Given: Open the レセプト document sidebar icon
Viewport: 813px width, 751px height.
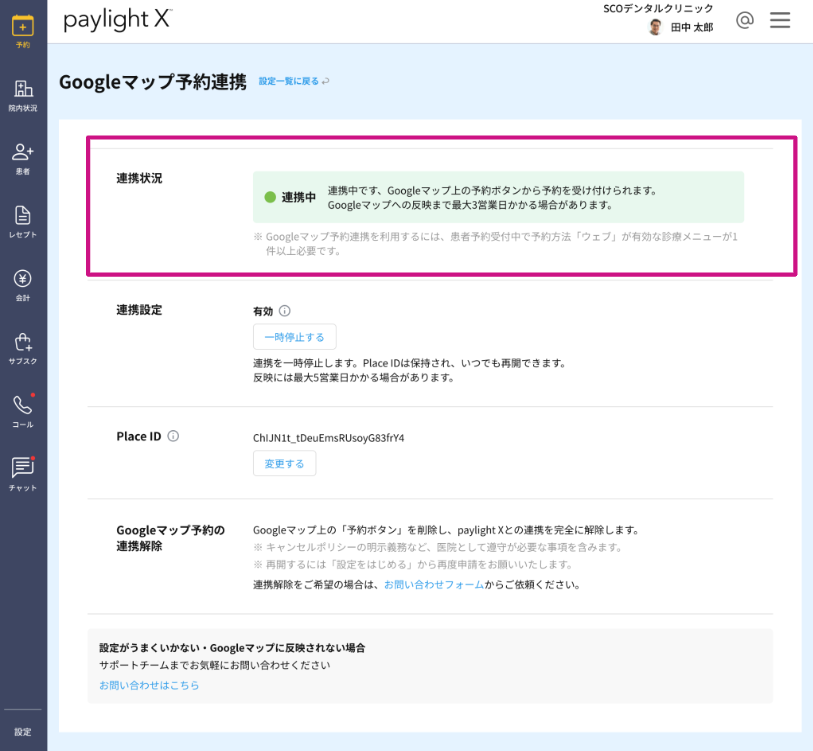Looking at the screenshot, I should coord(23,222).
